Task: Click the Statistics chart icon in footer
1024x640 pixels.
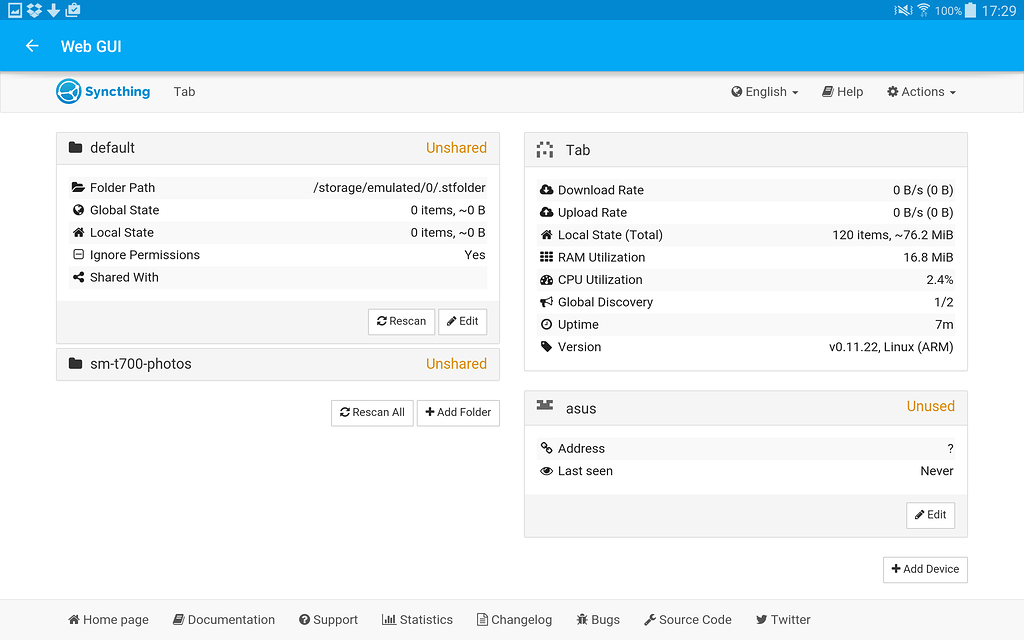Action: click(389, 619)
